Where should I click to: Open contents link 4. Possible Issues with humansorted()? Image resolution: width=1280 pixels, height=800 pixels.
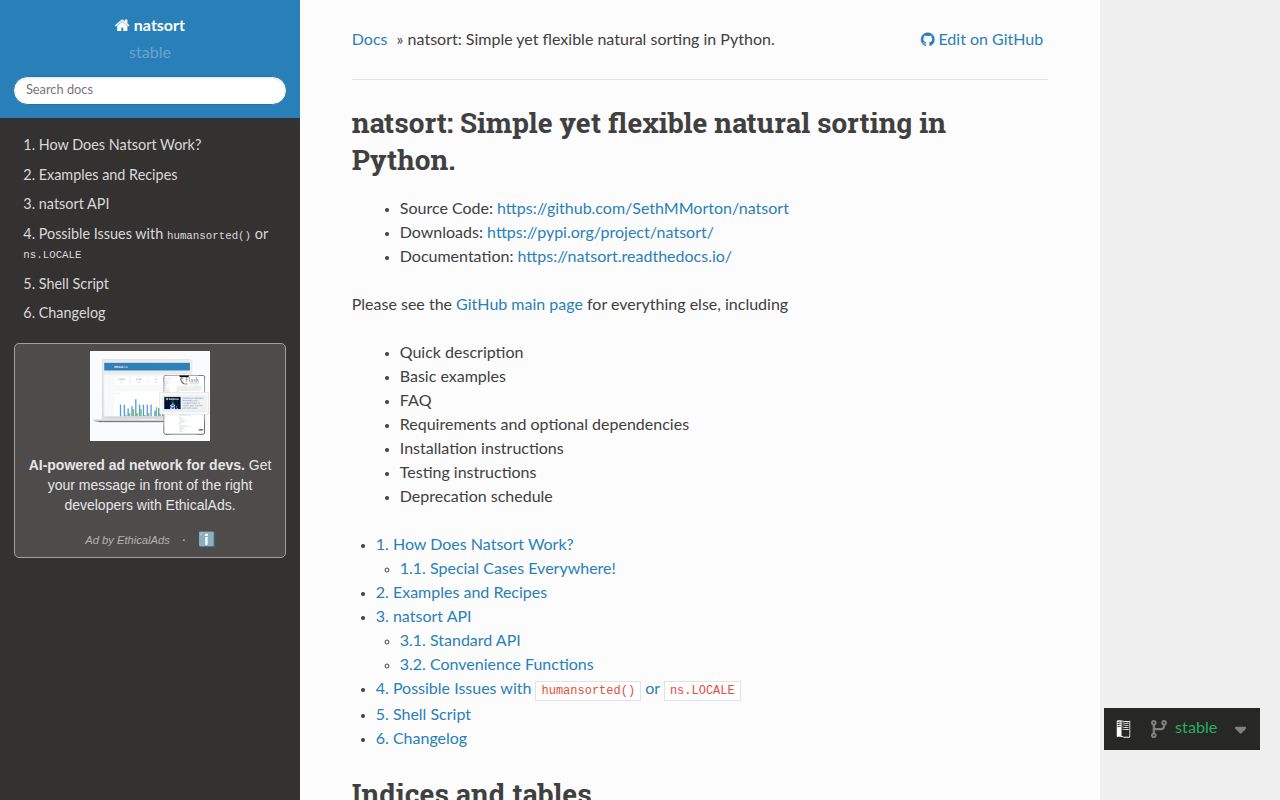(x=558, y=689)
